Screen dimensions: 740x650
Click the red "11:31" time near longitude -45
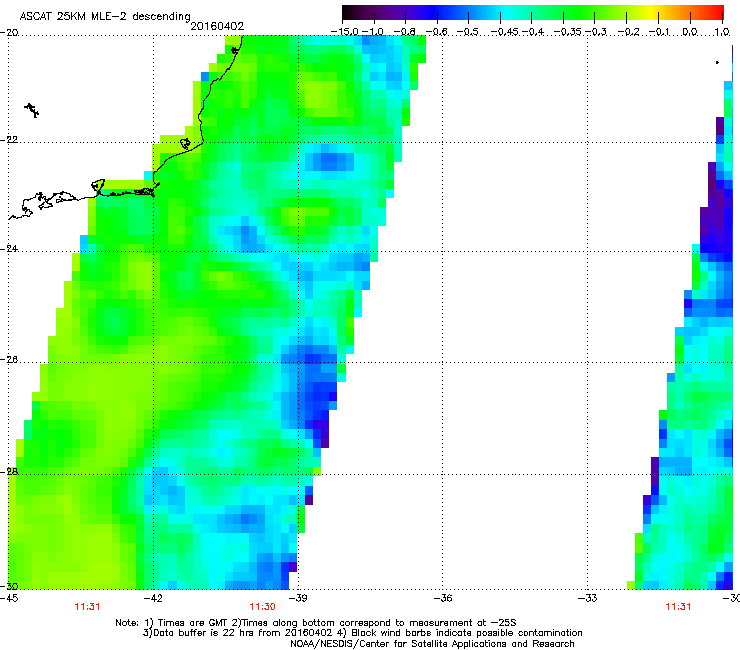[87, 607]
